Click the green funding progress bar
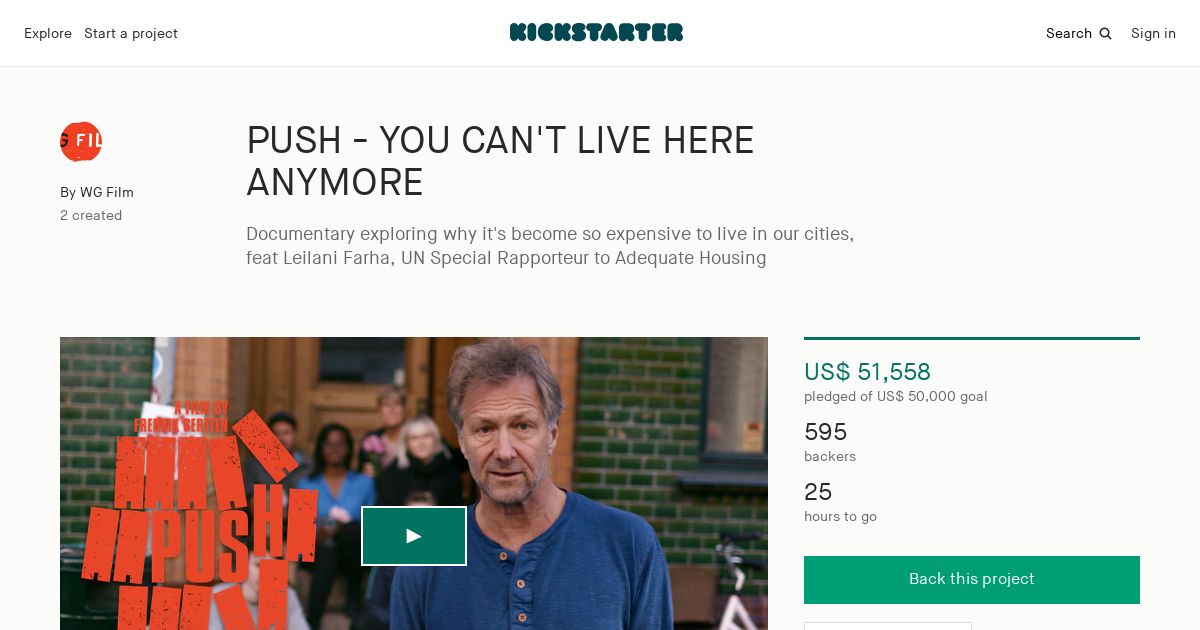Viewport: 1200px width, 630px height. point(972,338)
